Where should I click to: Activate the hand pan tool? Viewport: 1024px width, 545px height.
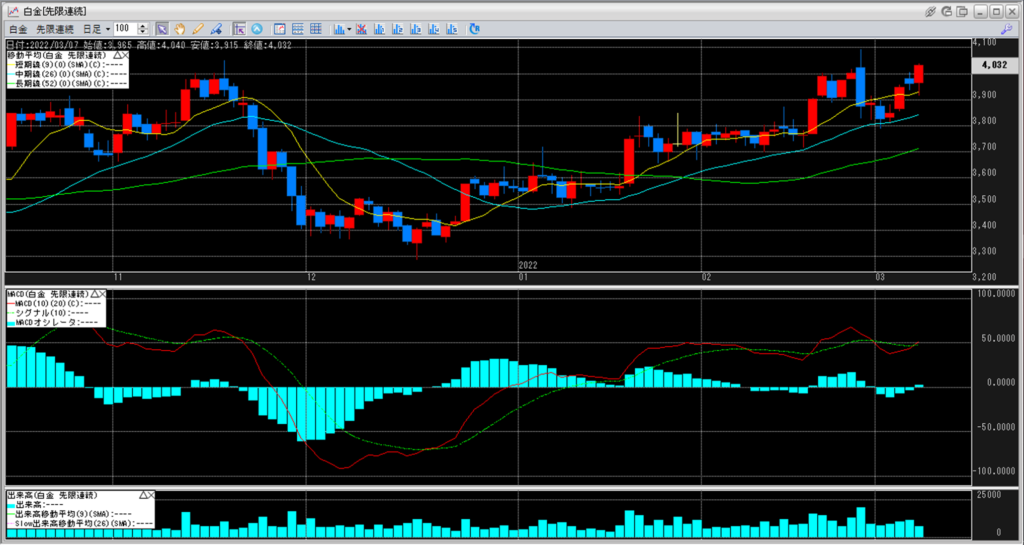tap(179, 29)
